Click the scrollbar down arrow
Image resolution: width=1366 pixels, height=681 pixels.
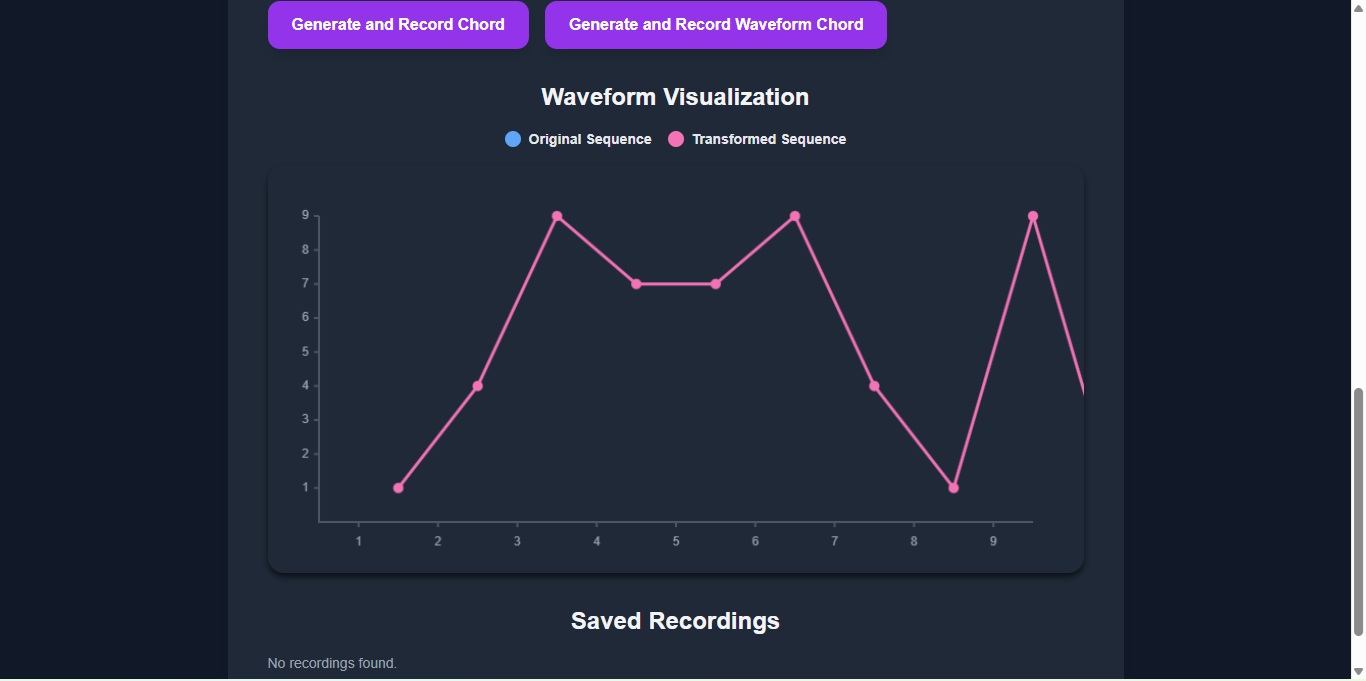click(1358, 672)
